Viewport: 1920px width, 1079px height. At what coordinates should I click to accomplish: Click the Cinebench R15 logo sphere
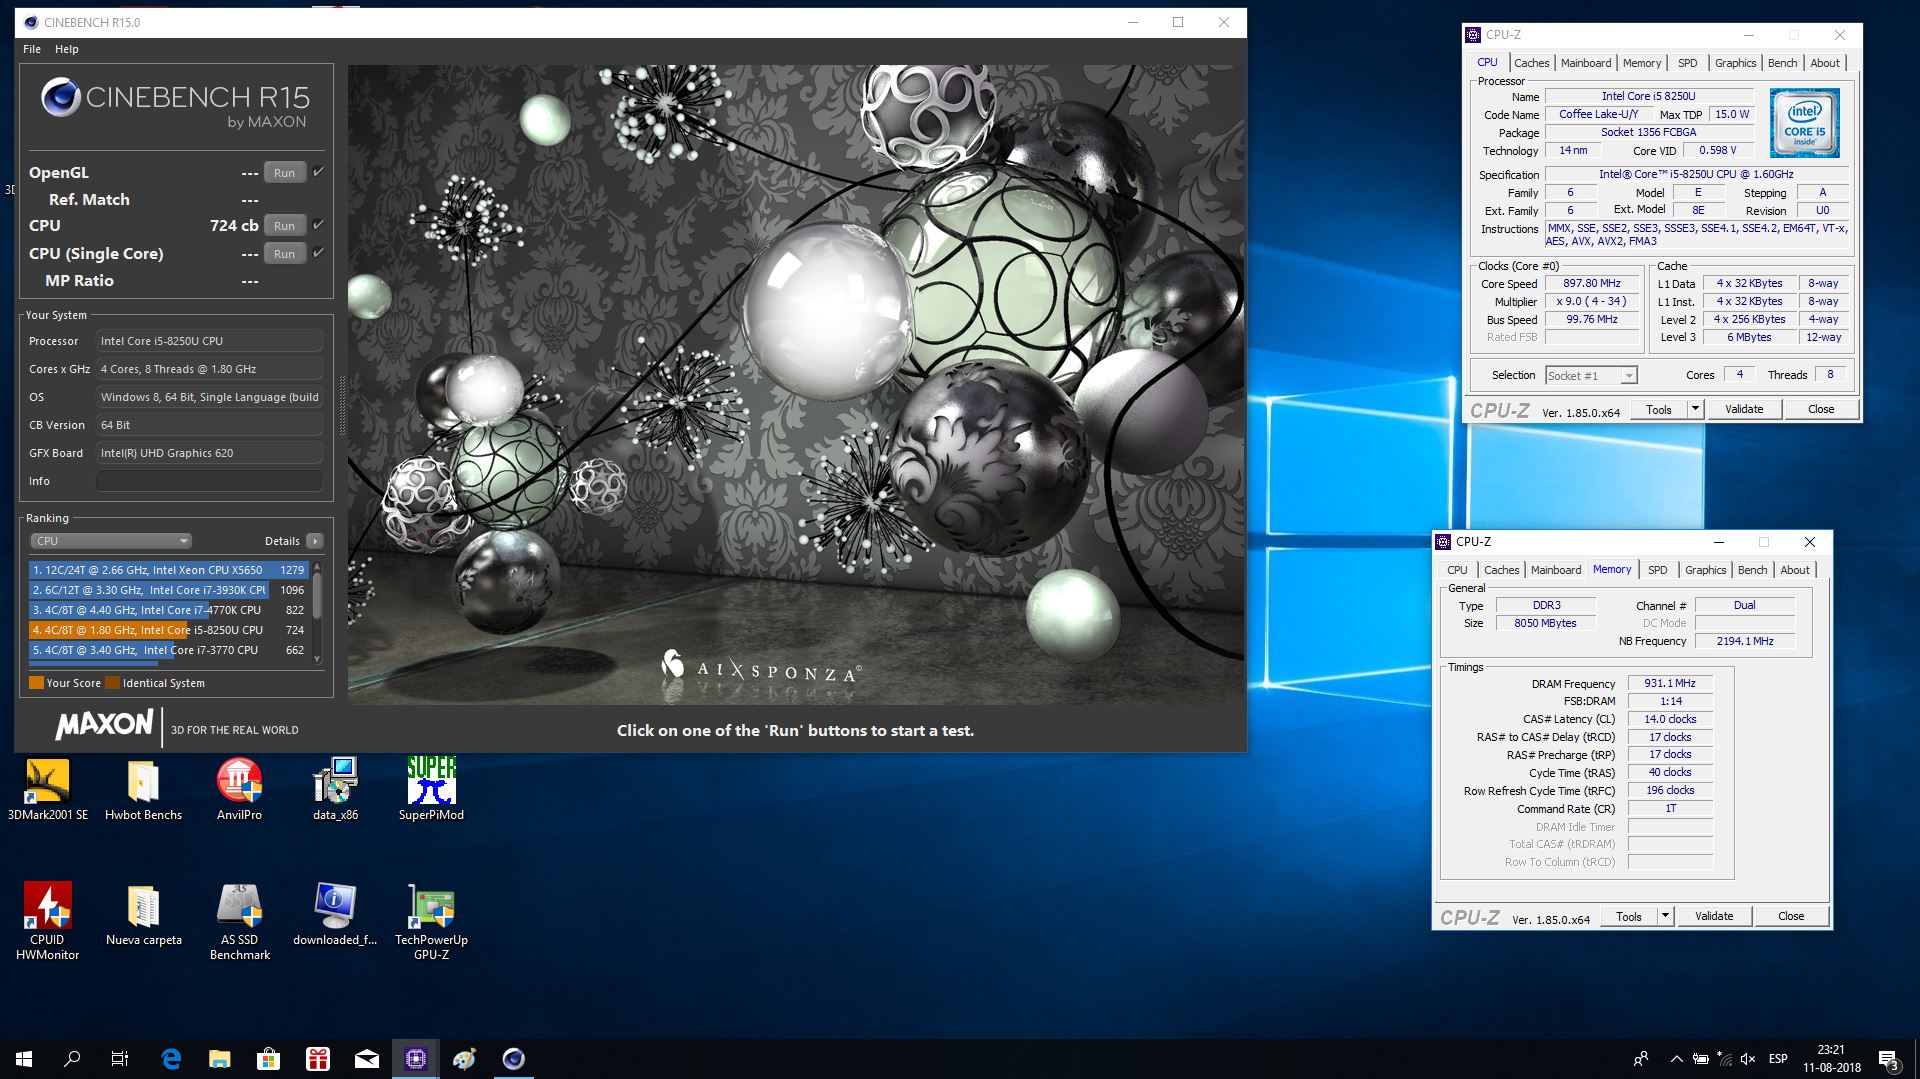point(61,97)
